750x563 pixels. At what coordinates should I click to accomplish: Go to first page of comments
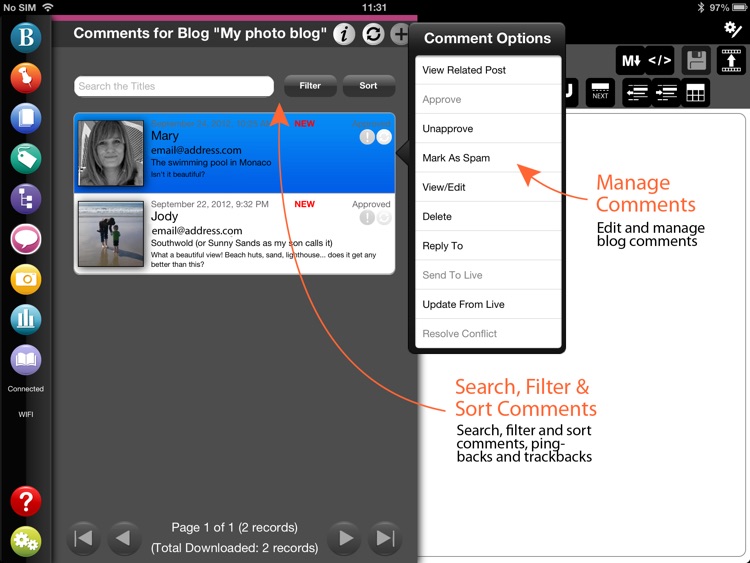coord(83,538)
